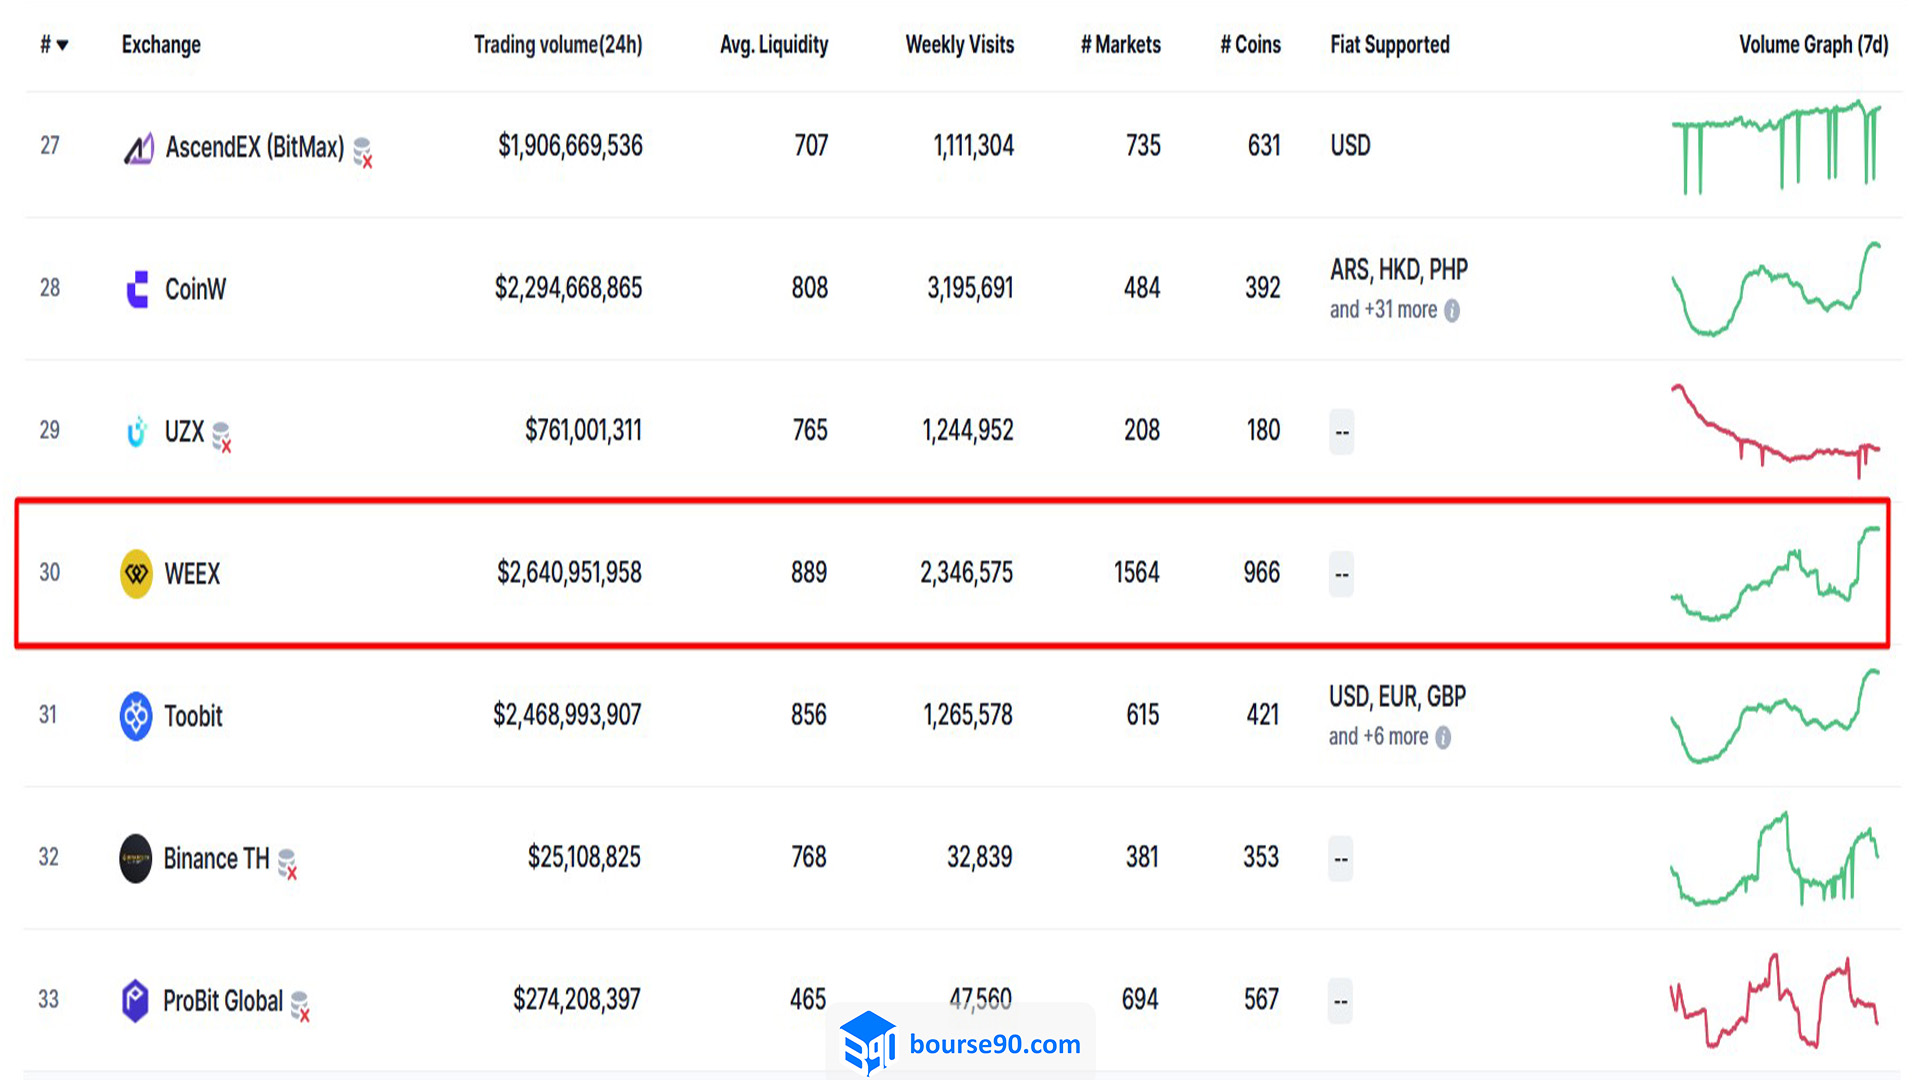
Task: Click the ProBit Global logo icon
Action: point(135,1000)
